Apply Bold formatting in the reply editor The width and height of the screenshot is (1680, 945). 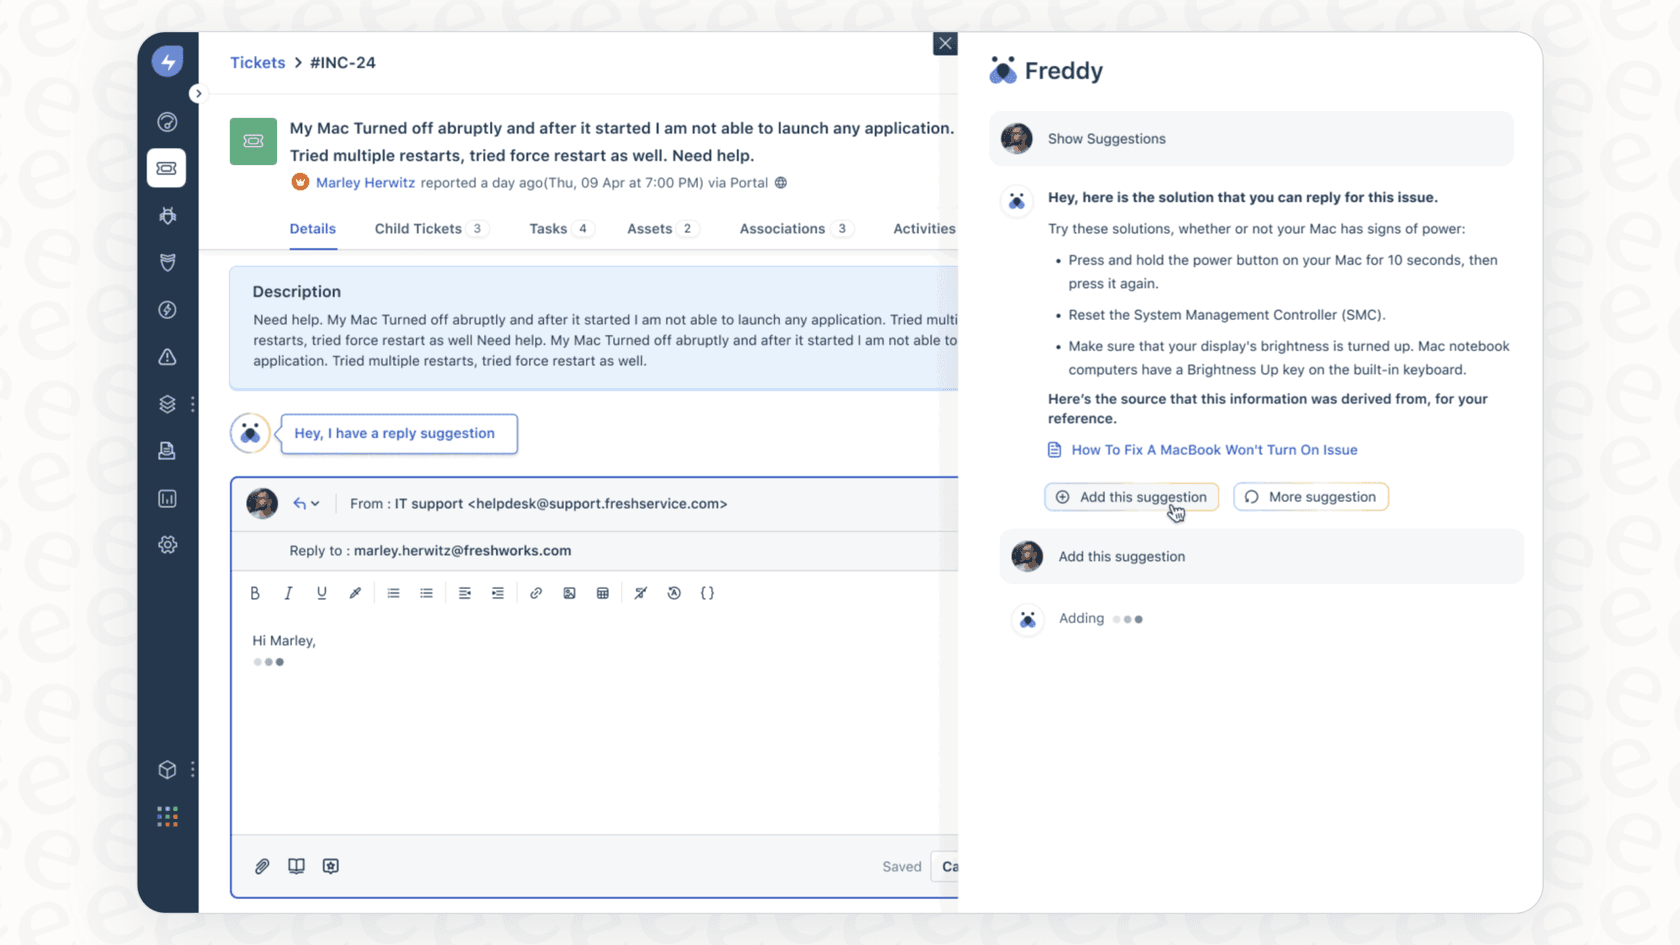click(x=255, y=592)
